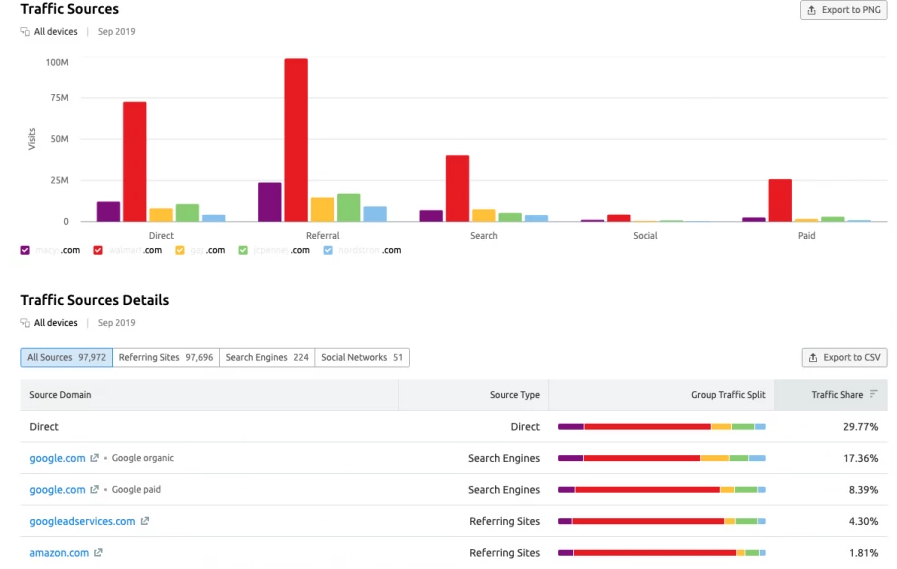Click devices icon under Traffic Sources Details heading
The height and width of the screenshot is (569, 897).
pos(25,323)
